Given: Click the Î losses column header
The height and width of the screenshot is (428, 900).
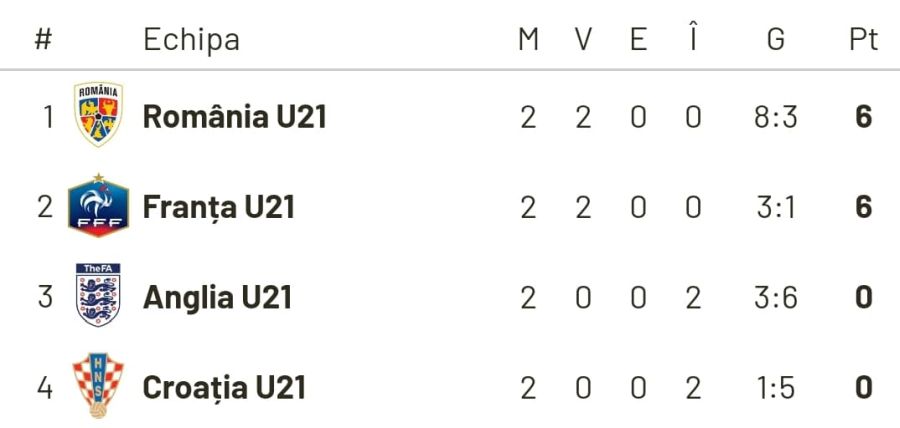Looking at the screenshot, I should pyautogui.click(x=693, y=39).
